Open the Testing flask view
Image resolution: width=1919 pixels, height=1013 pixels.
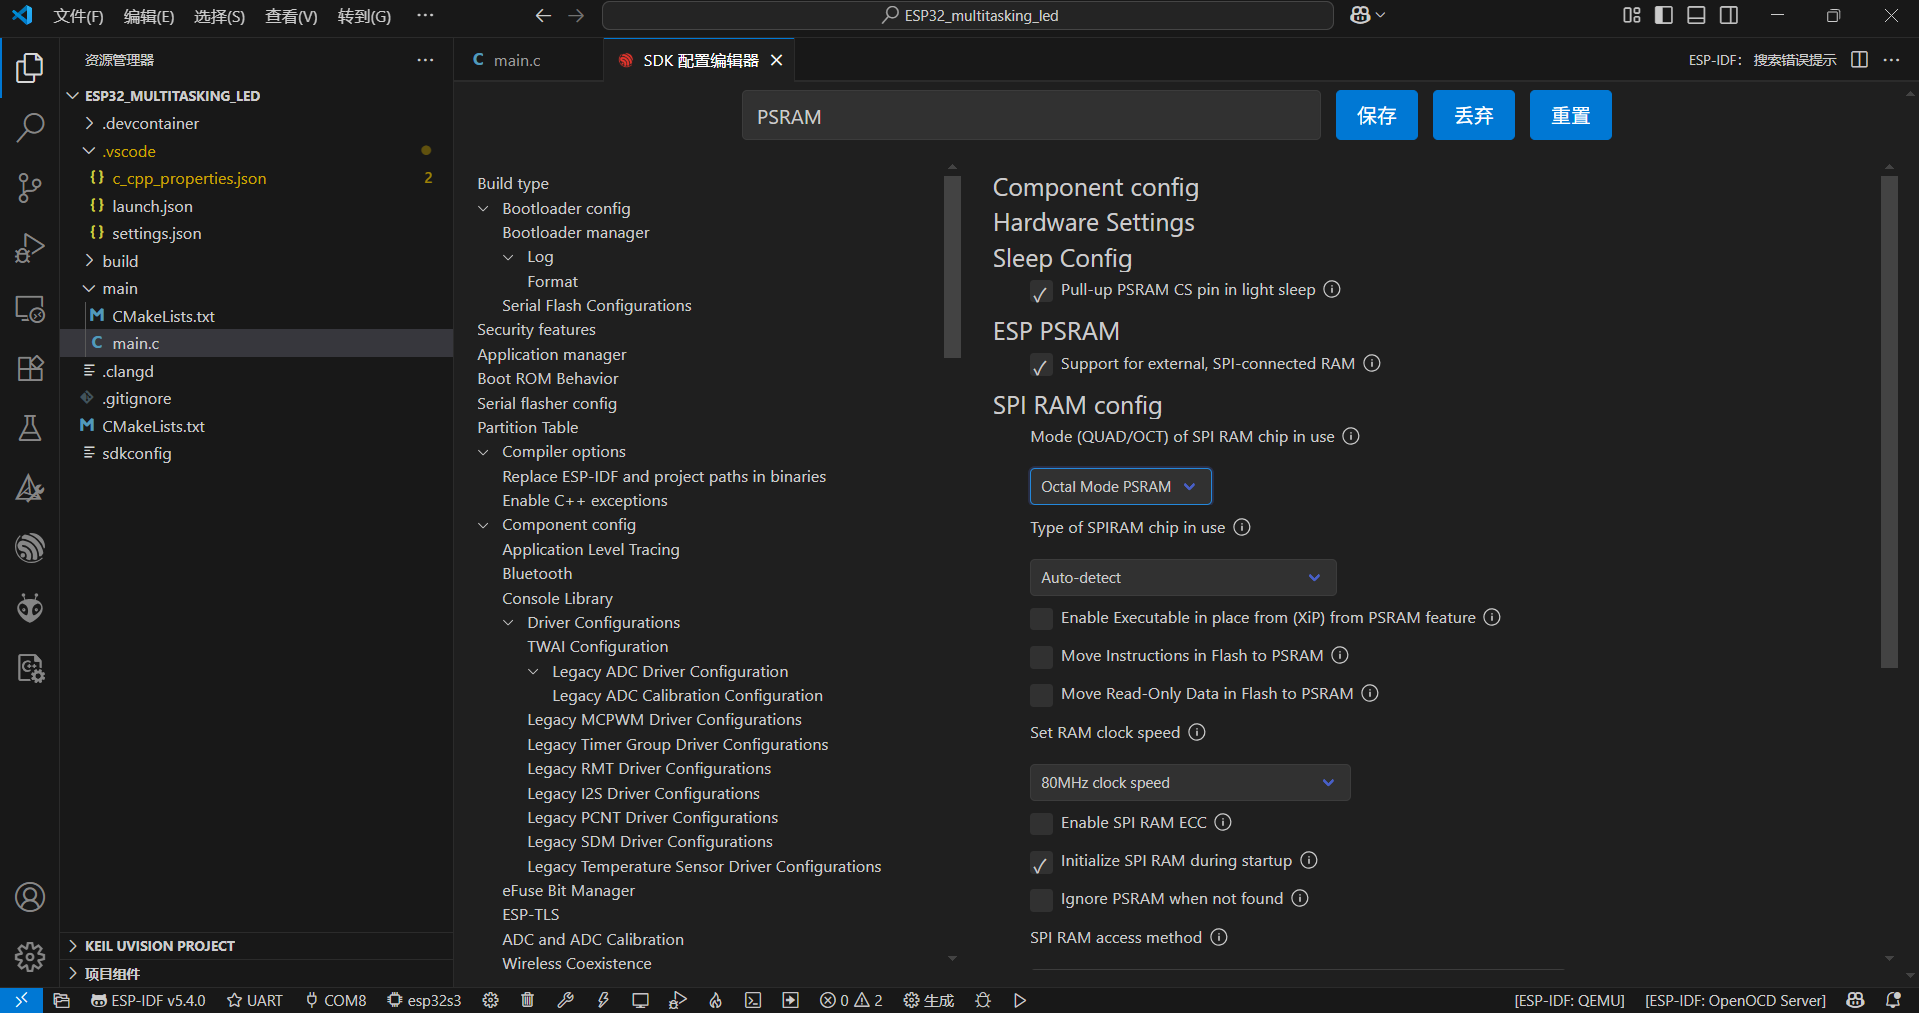pos(30,428)
